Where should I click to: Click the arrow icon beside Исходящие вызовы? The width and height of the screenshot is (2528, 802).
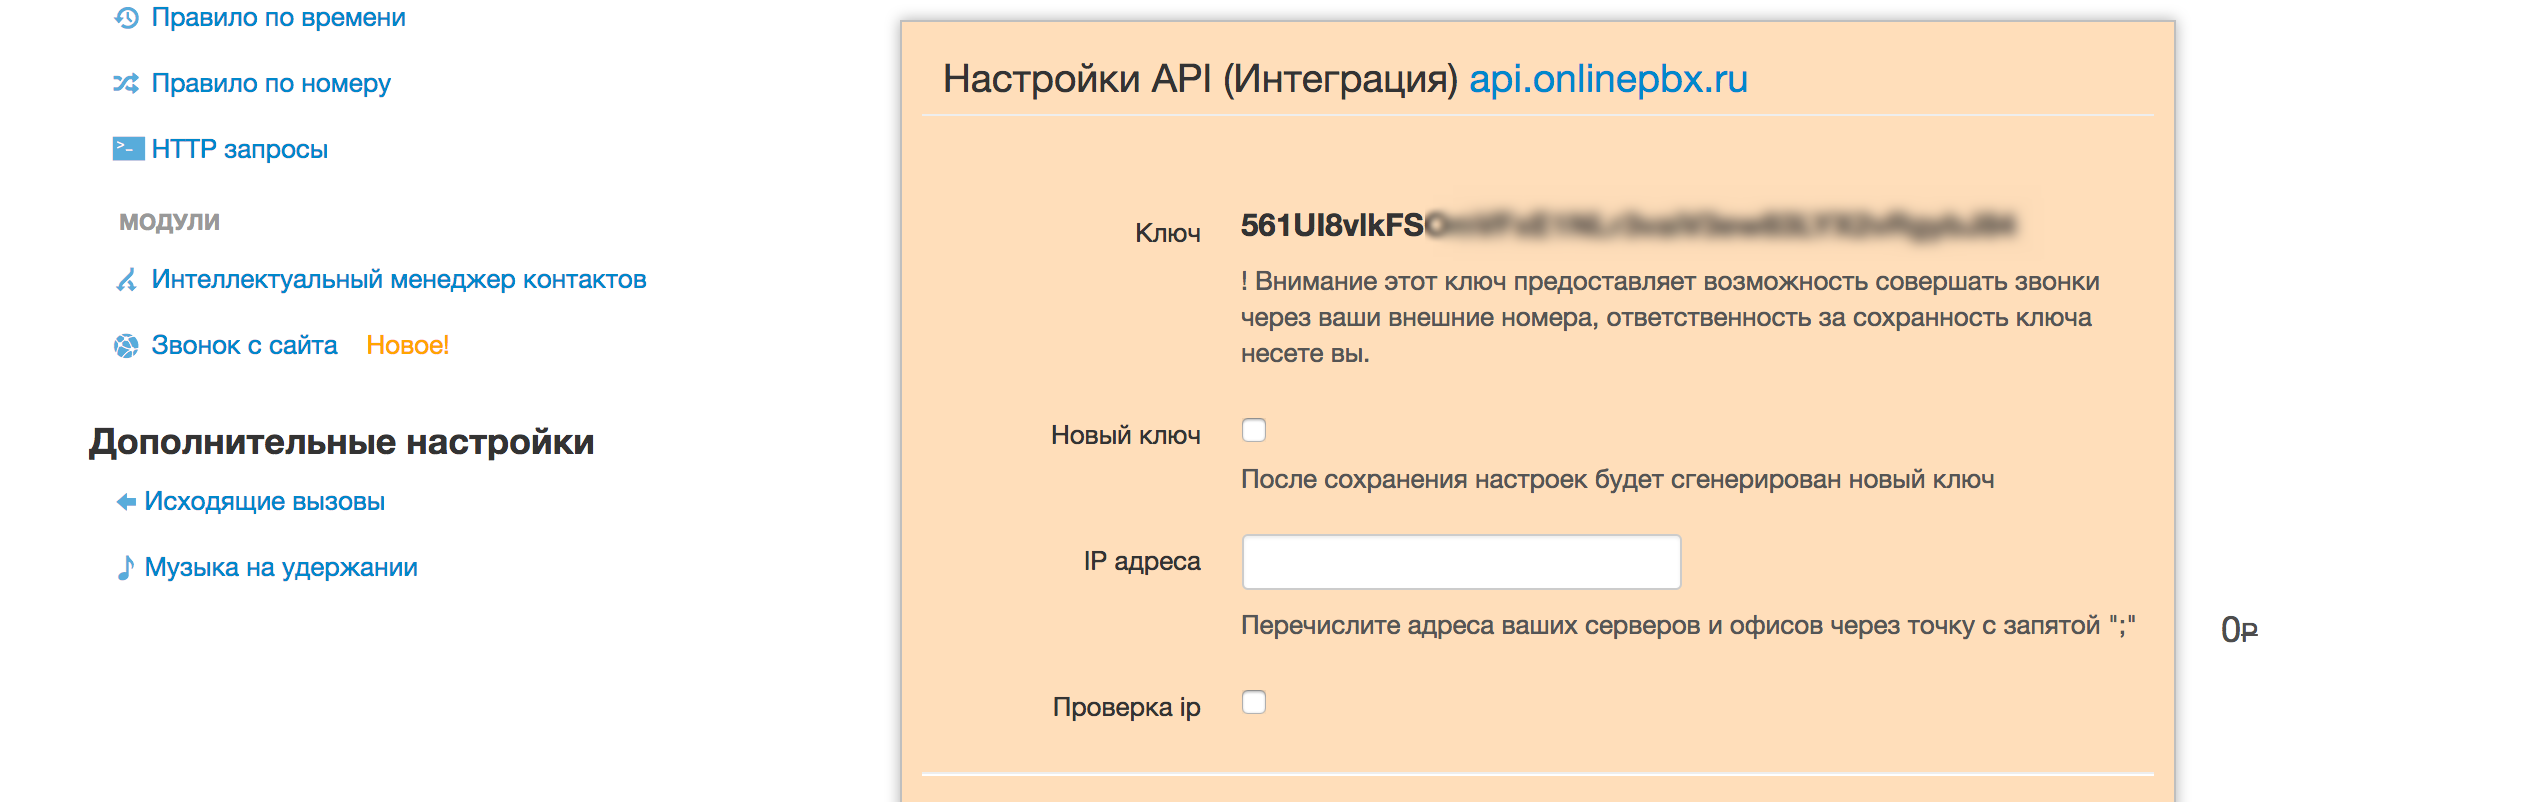tap(126, 502)
